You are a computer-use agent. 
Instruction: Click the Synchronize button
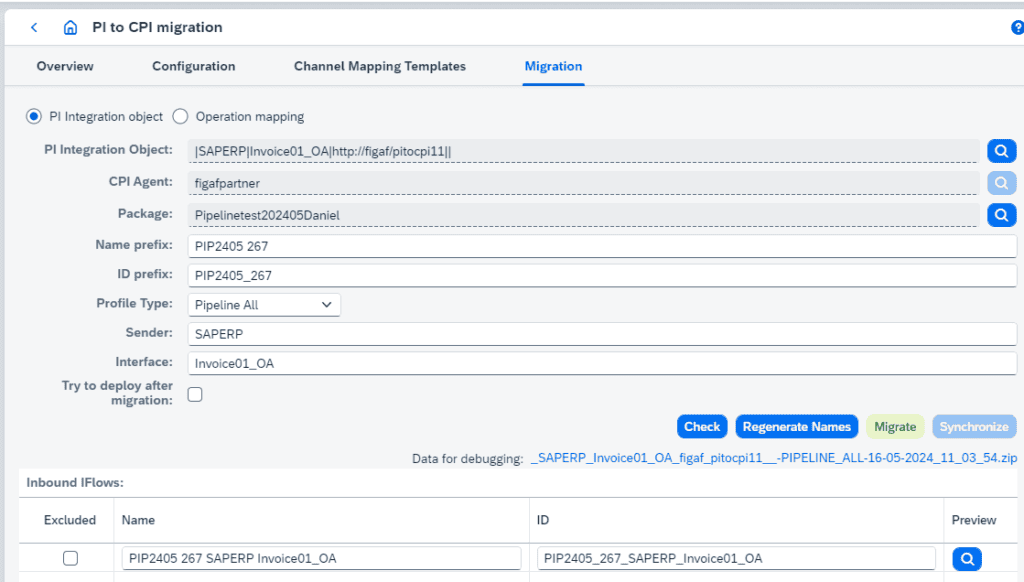pos(974,427)
